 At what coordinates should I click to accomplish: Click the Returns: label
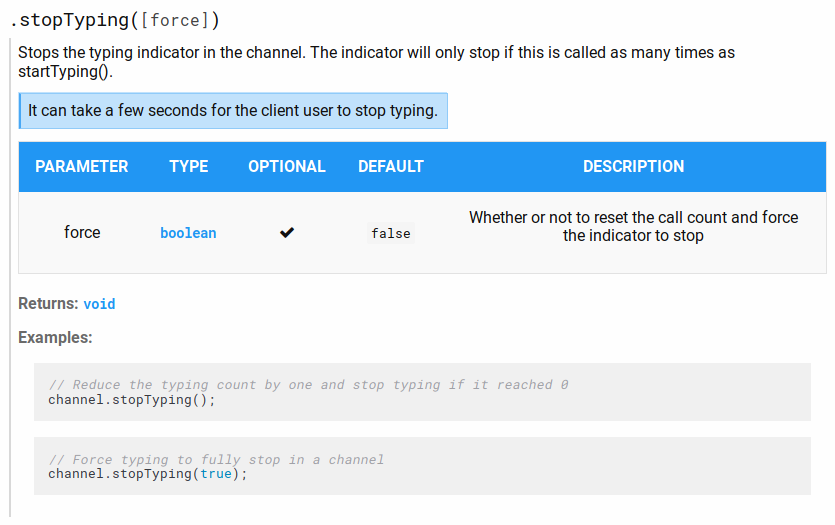[x=48, y=303]
